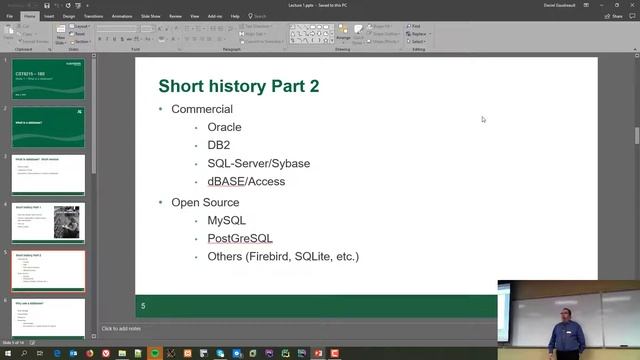Select slide 2 'What is a database?' thumbnail
The height and width of the screenshot is (360, 640).
pyautogui.click(x=48, y=127)
